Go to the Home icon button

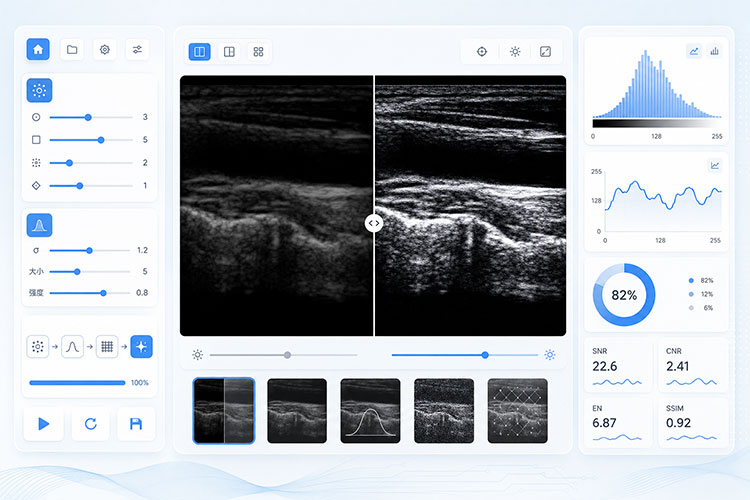point(38,49)
